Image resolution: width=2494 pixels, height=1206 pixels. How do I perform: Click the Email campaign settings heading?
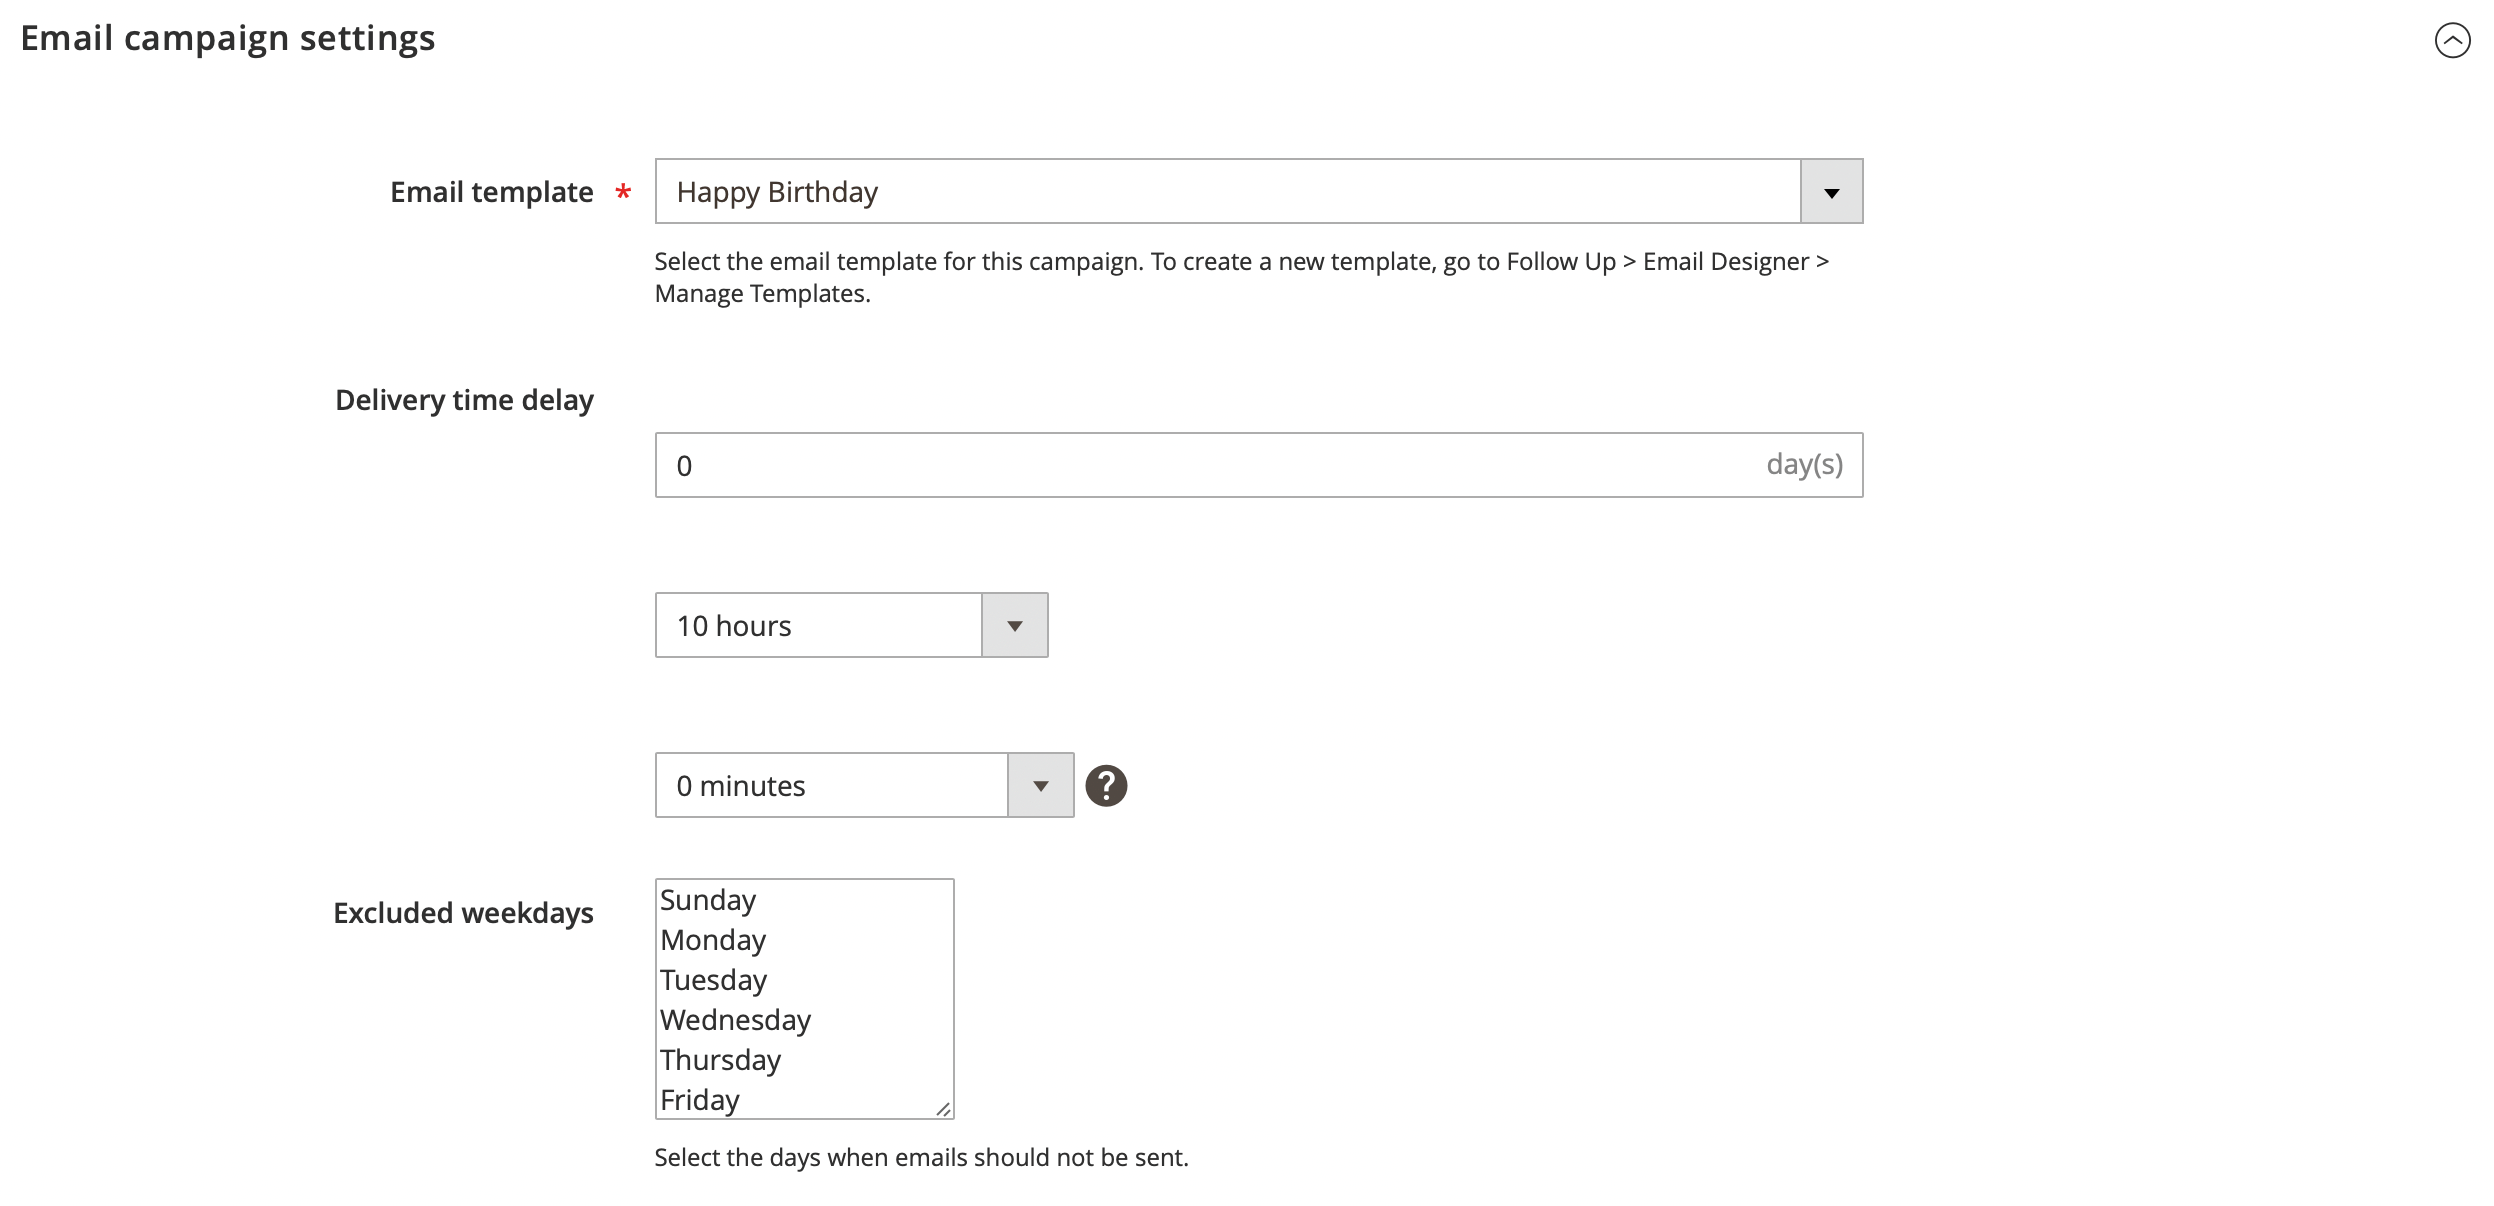tap(227, 39)
